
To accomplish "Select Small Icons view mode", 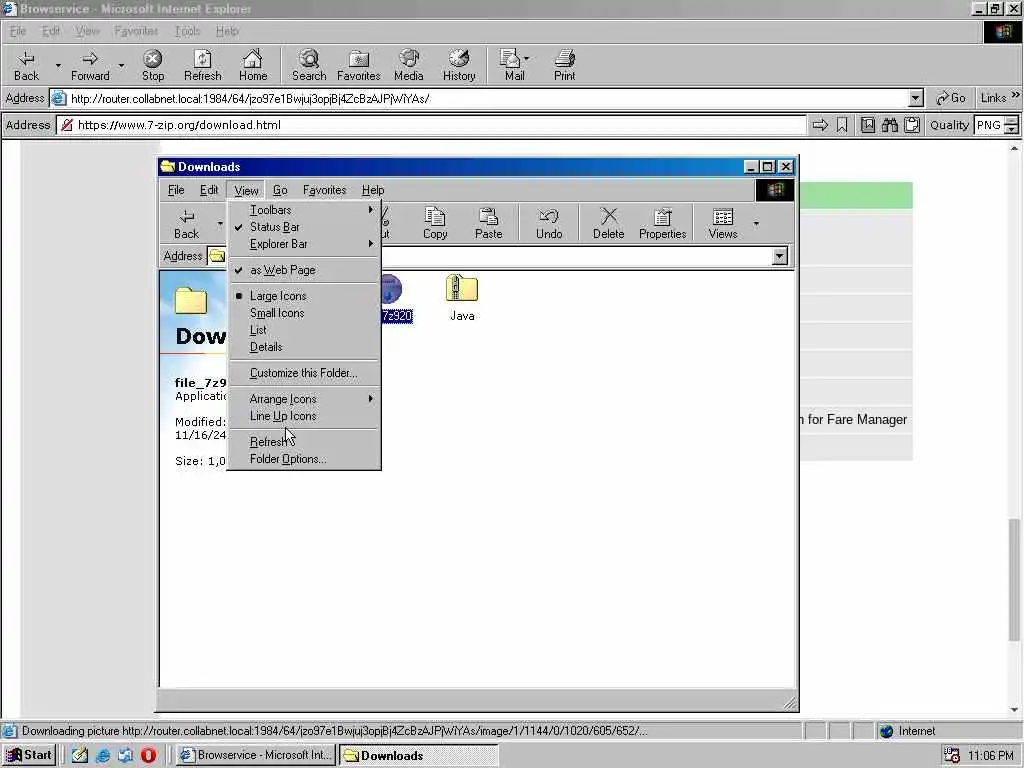I will tap(304, 313).
